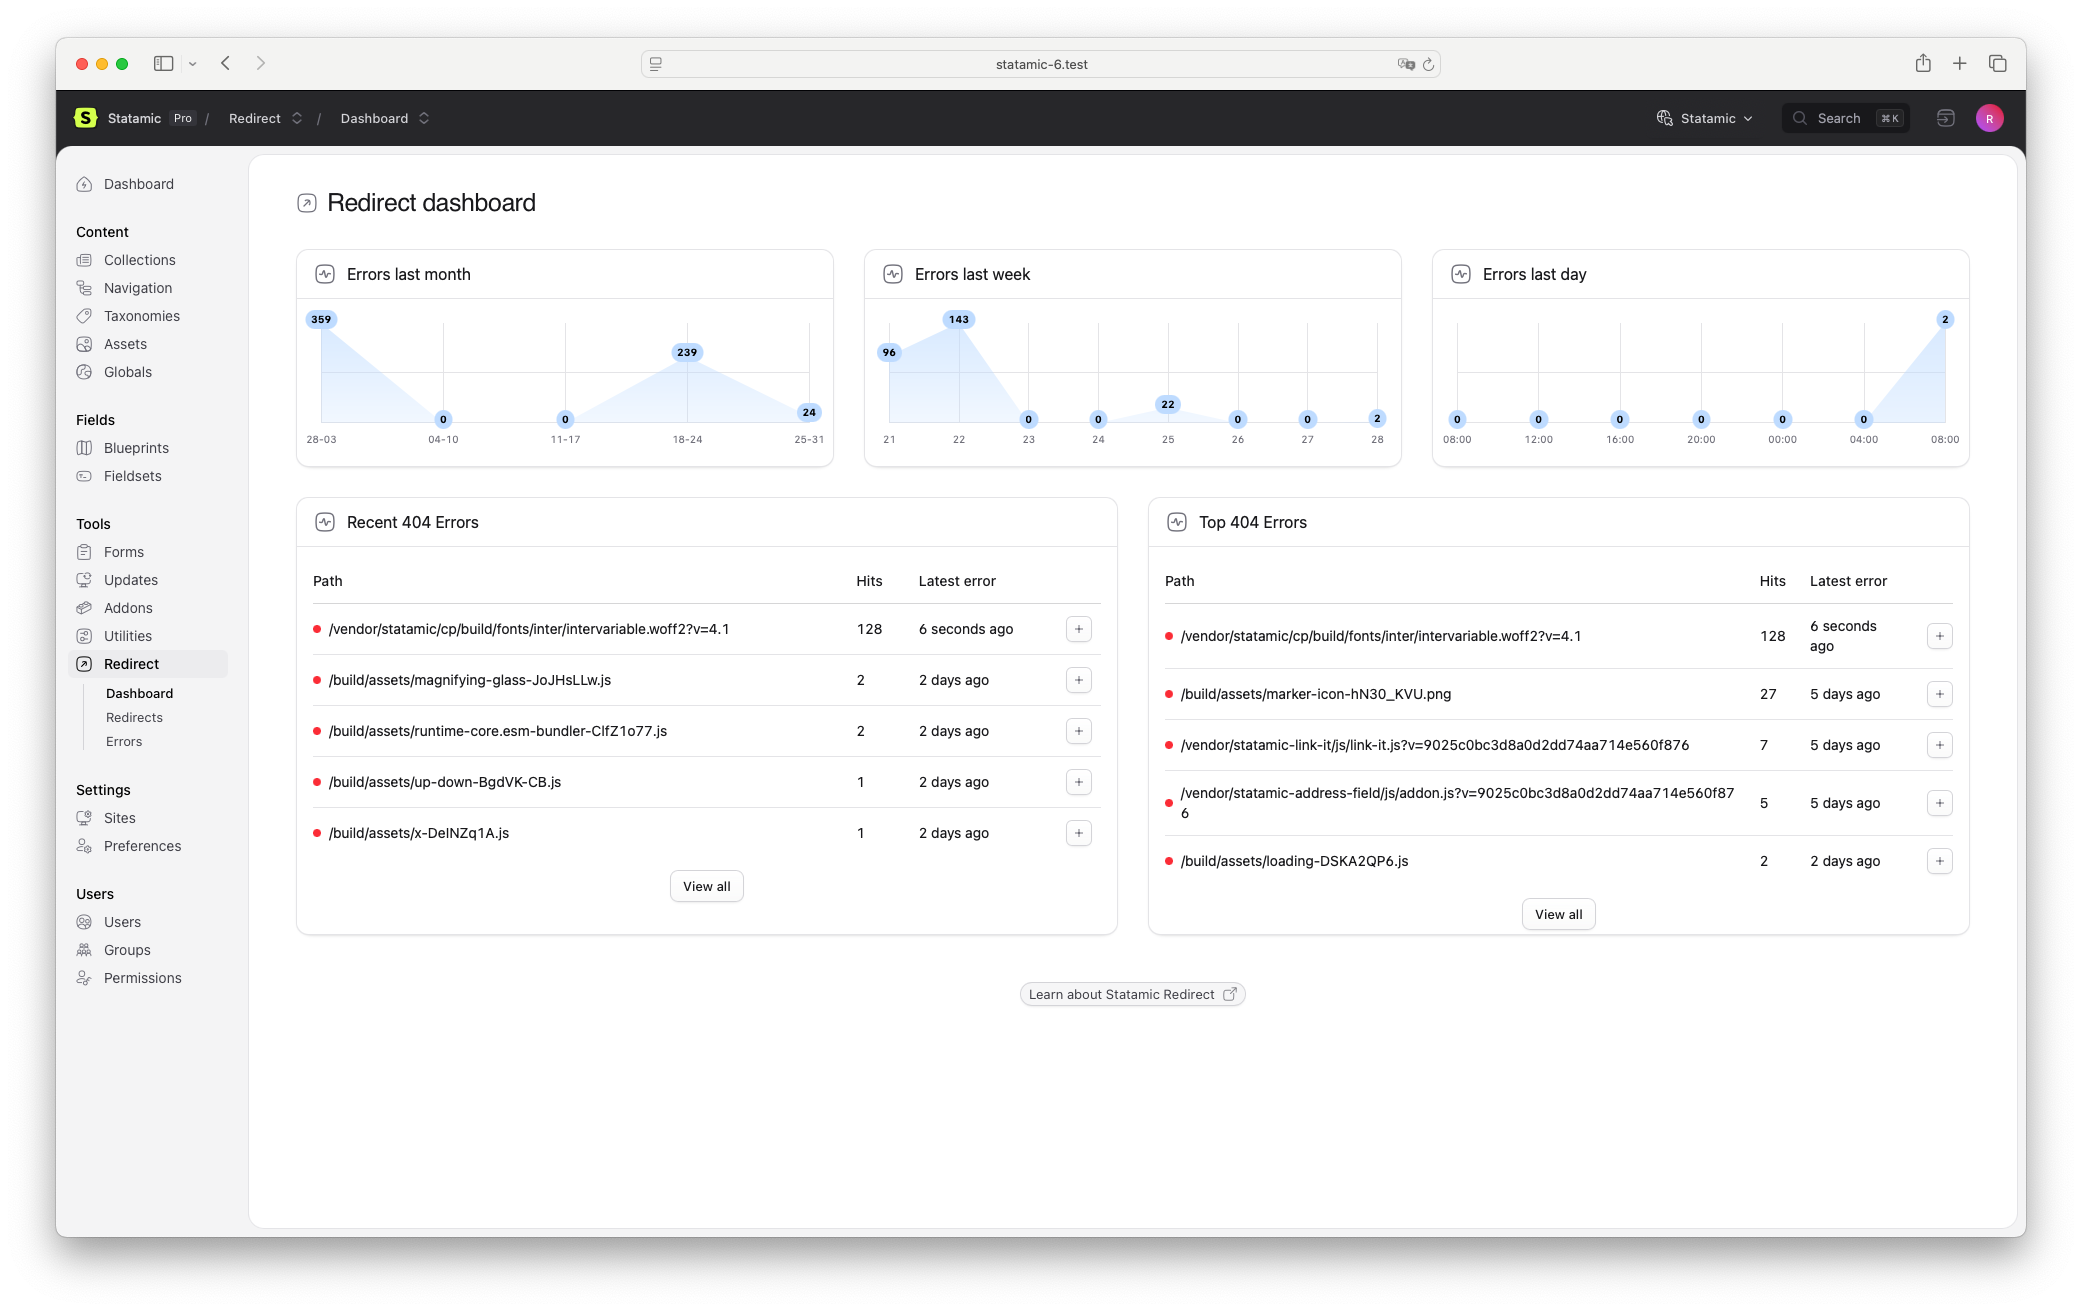Click Safari's Share icon

[x=1922, y=63]
